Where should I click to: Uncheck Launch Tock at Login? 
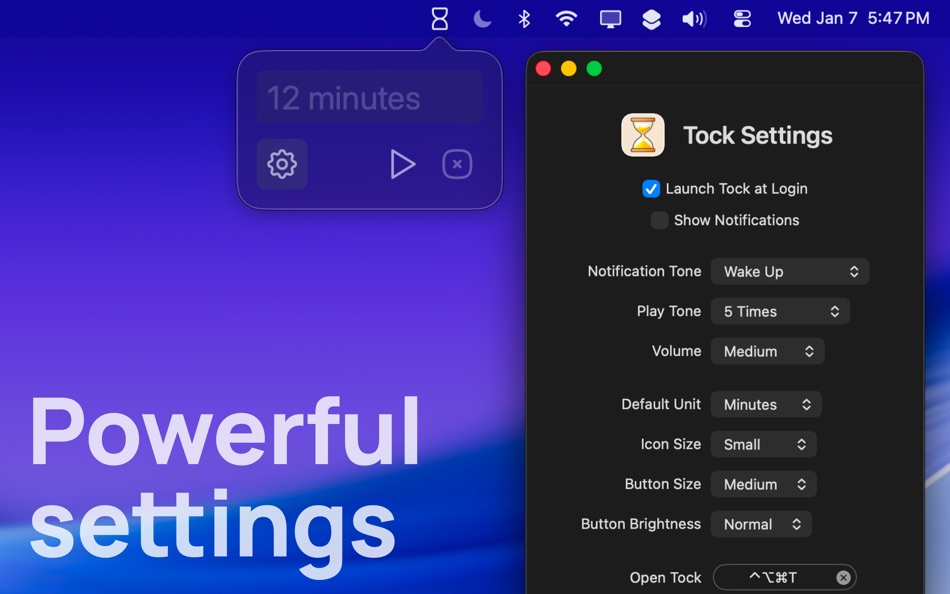point(651,188)
